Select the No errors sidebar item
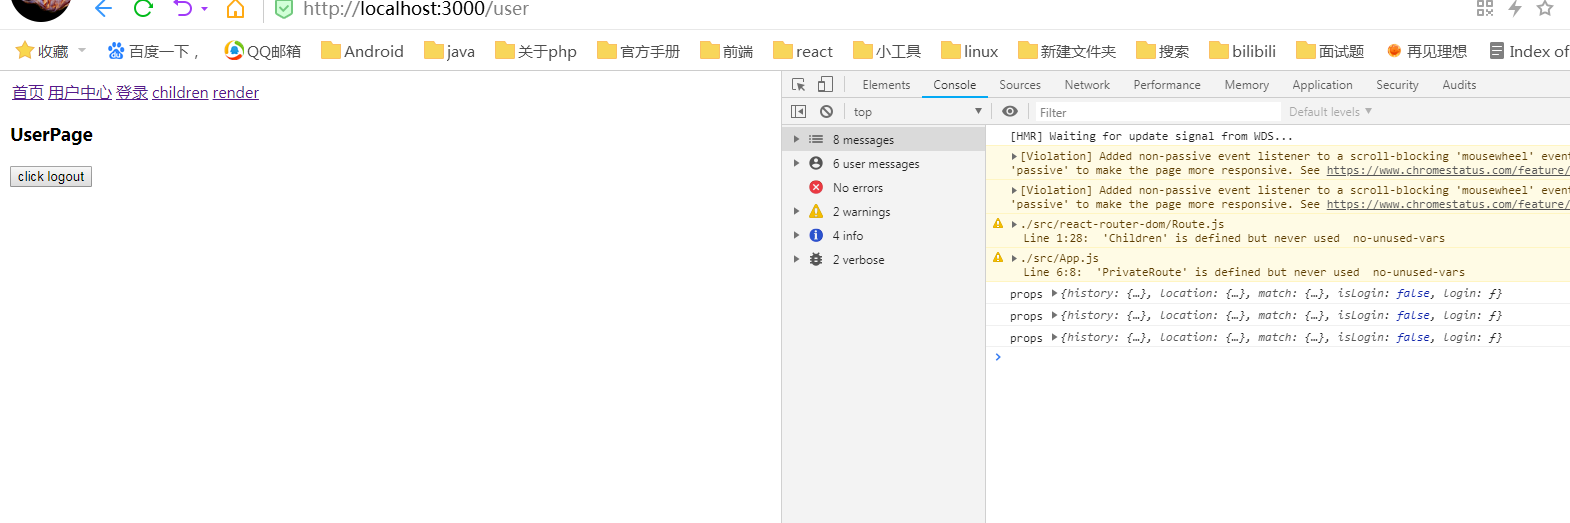Viewport: 1570px width, 523px height. point(857,188)
